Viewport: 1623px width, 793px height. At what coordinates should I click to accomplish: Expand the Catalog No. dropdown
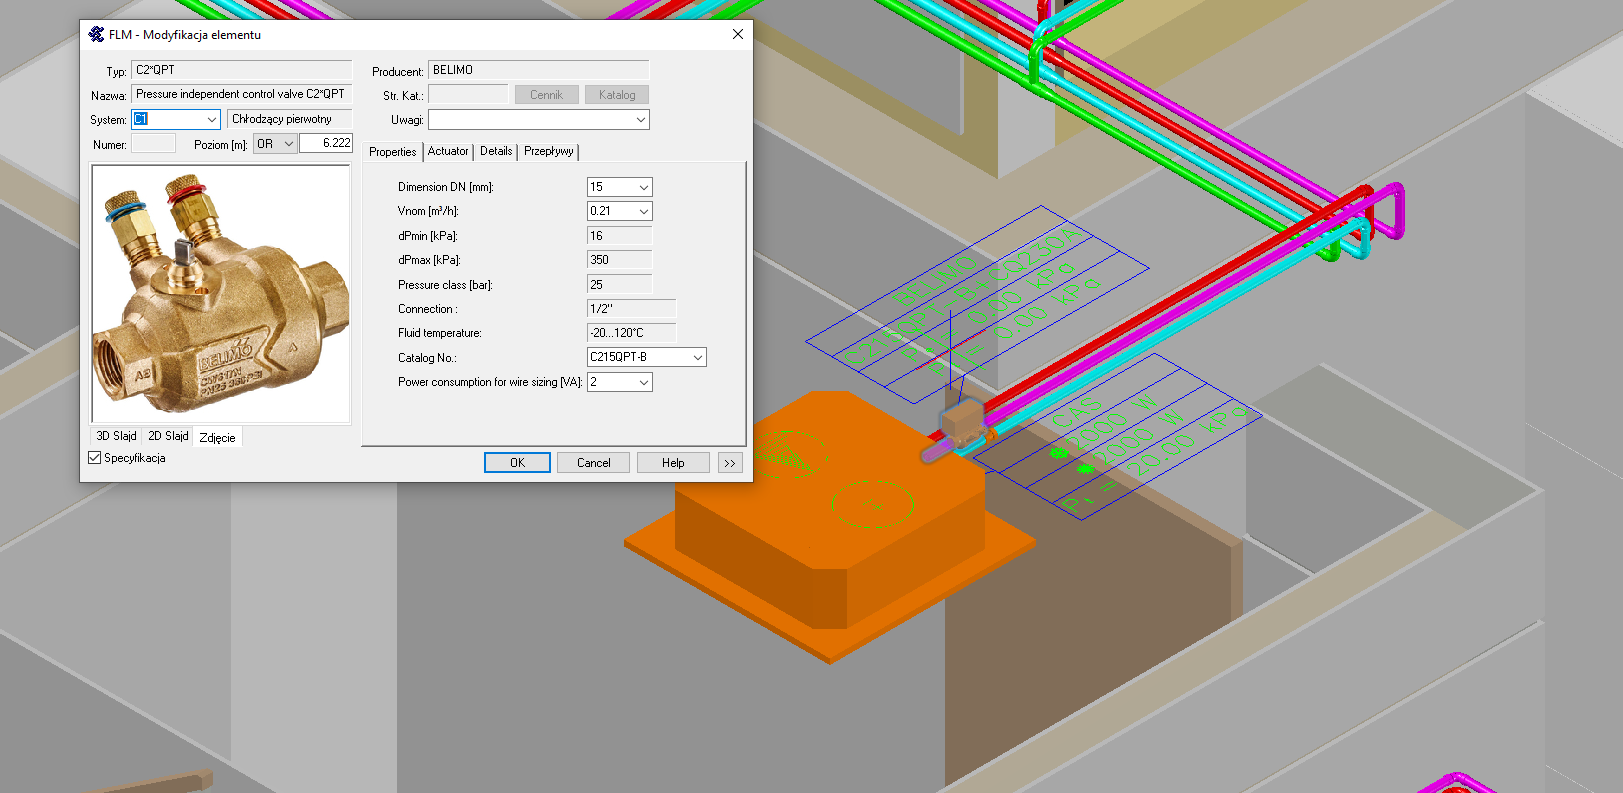coord(697,357)
